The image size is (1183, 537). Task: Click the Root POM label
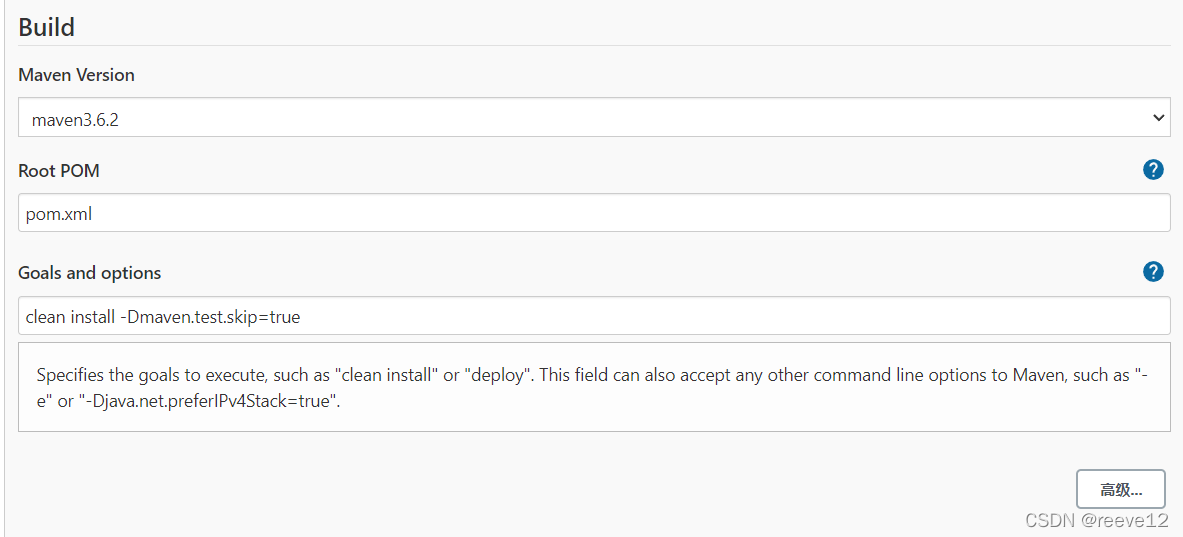tap(59, 171)
